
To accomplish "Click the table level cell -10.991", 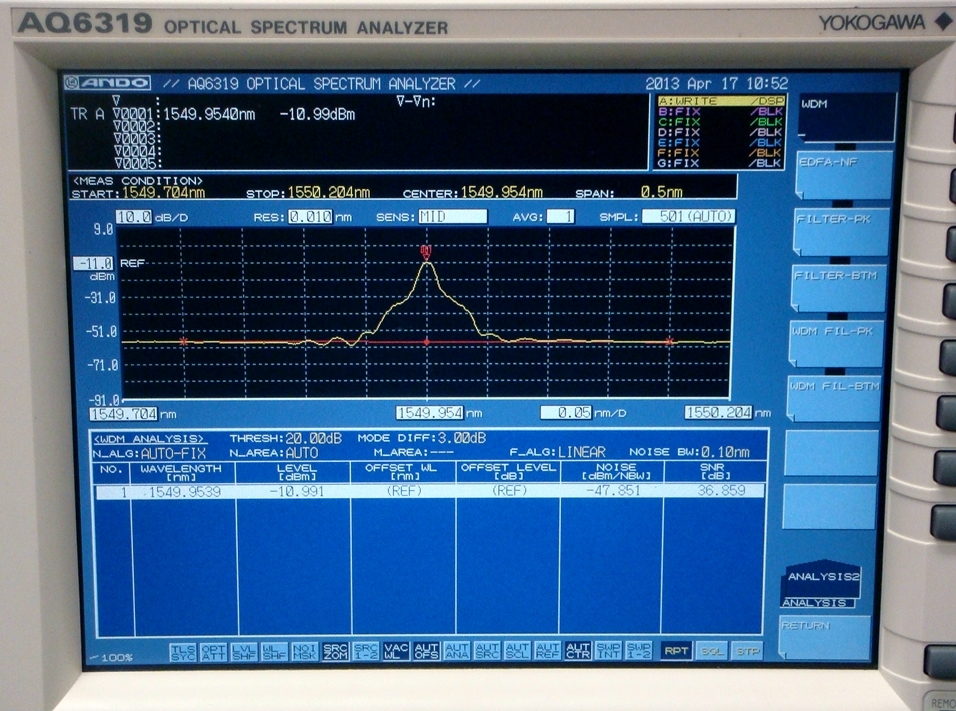I will click(297, 491).
